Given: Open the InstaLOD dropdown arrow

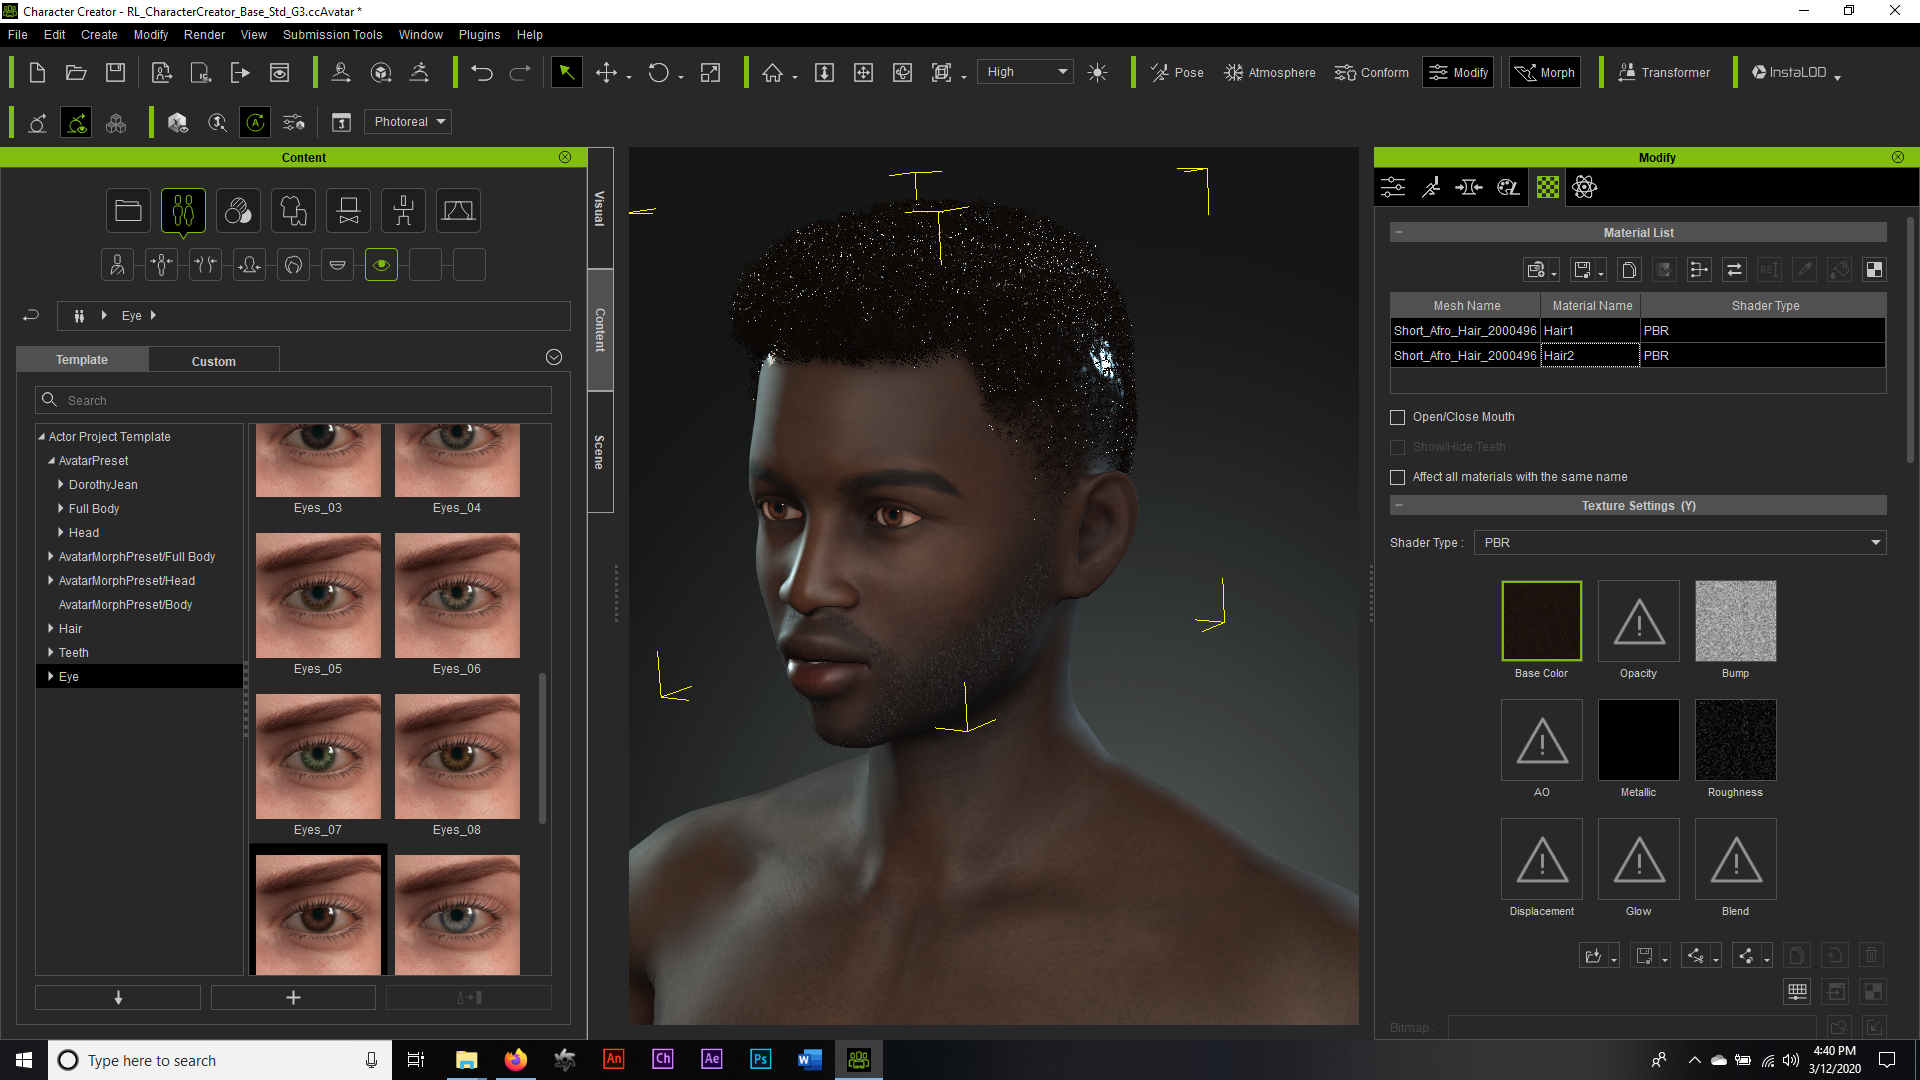Looking at the screenshot, I should click(1838, 76).
